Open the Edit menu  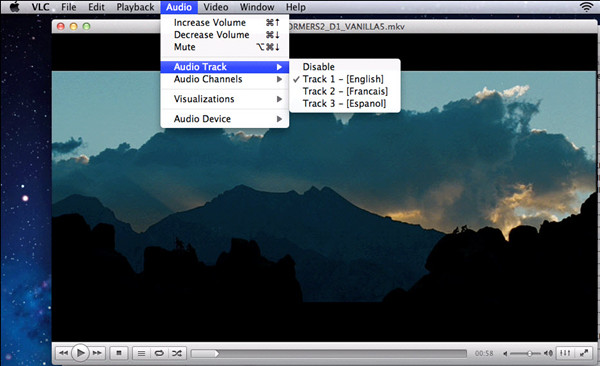(x=96, y=7)
